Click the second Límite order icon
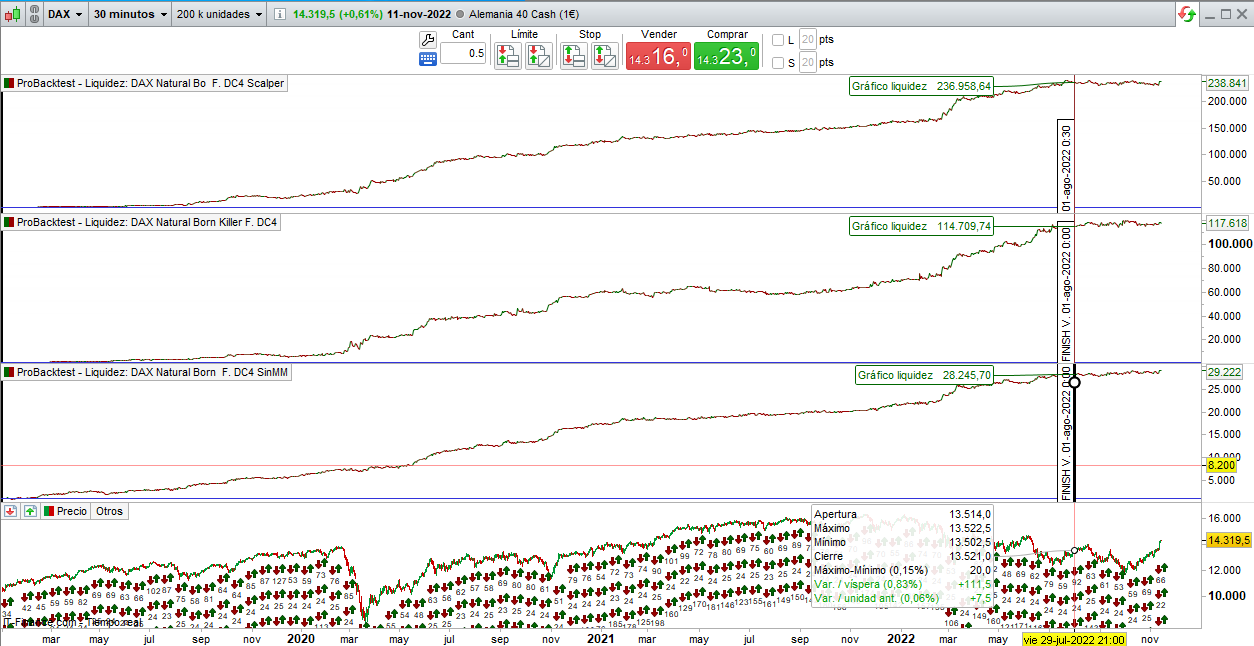This screenshot has height=646, width=1254. tap(539, 56)
